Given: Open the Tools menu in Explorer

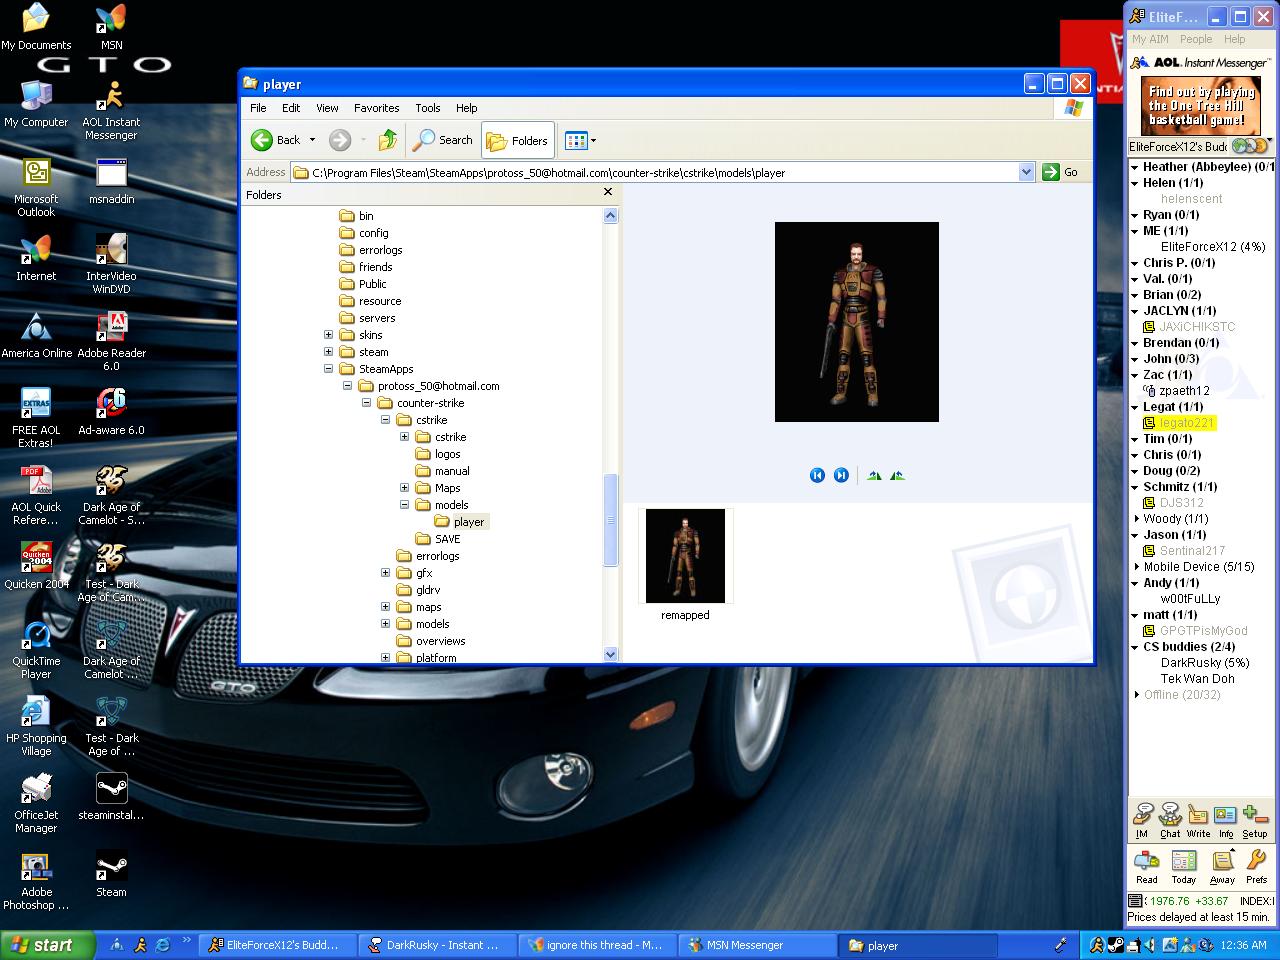Looking at the screenshot, I should coord(428,108).
